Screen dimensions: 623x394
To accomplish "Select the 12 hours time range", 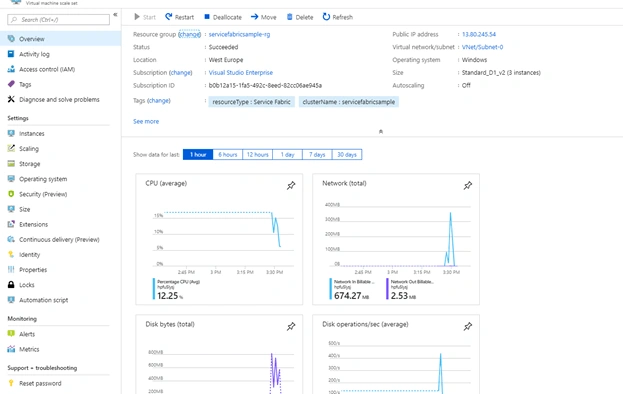I will click(257, 155).
